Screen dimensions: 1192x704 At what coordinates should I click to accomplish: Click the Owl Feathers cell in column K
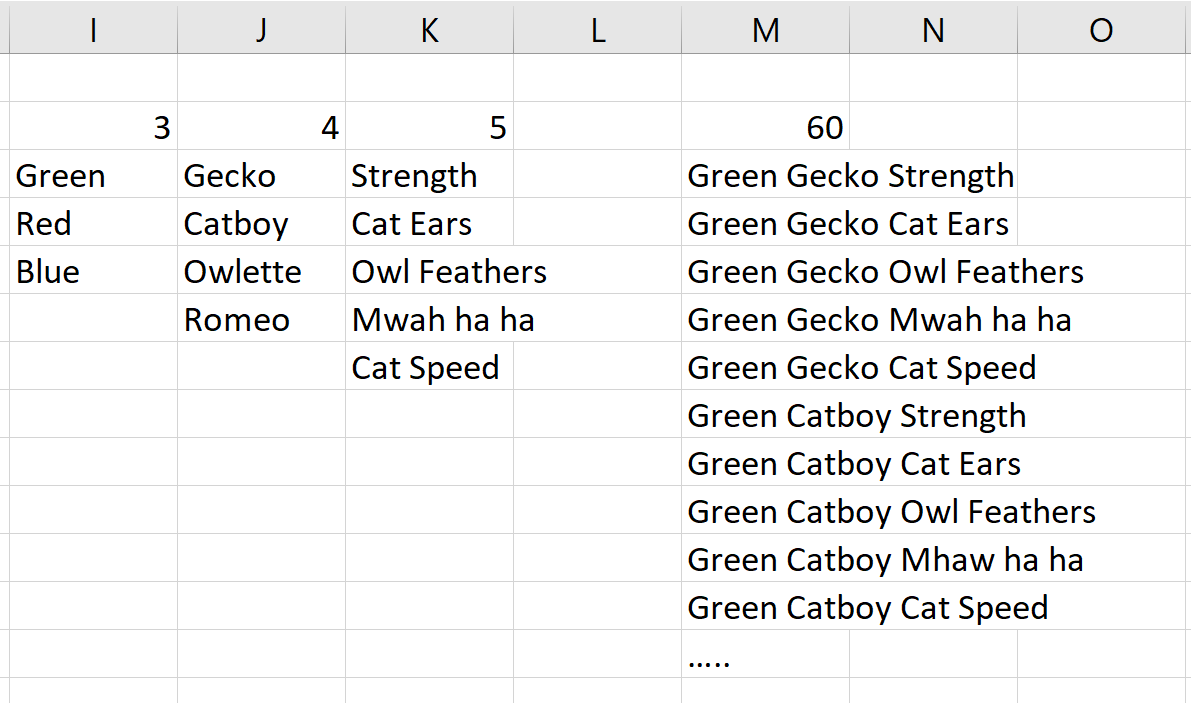(429, 271)
